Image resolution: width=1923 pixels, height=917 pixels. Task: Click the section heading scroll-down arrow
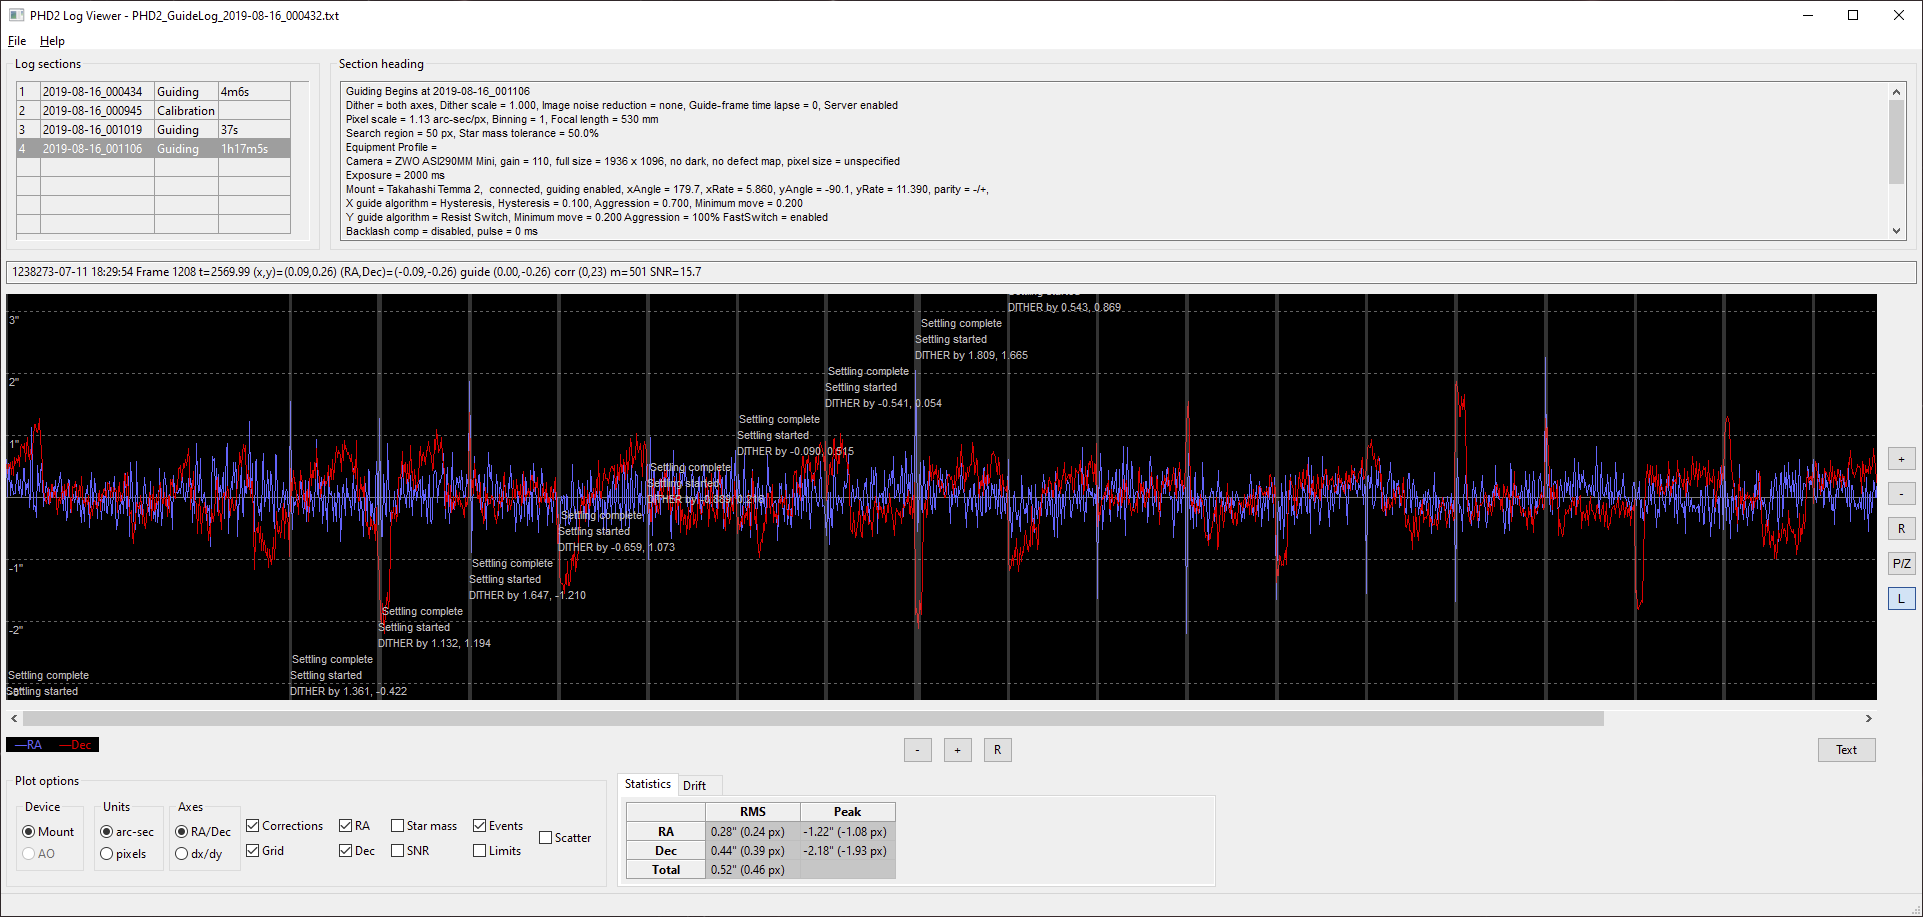pyautogui.click(x=1896, y=231)
